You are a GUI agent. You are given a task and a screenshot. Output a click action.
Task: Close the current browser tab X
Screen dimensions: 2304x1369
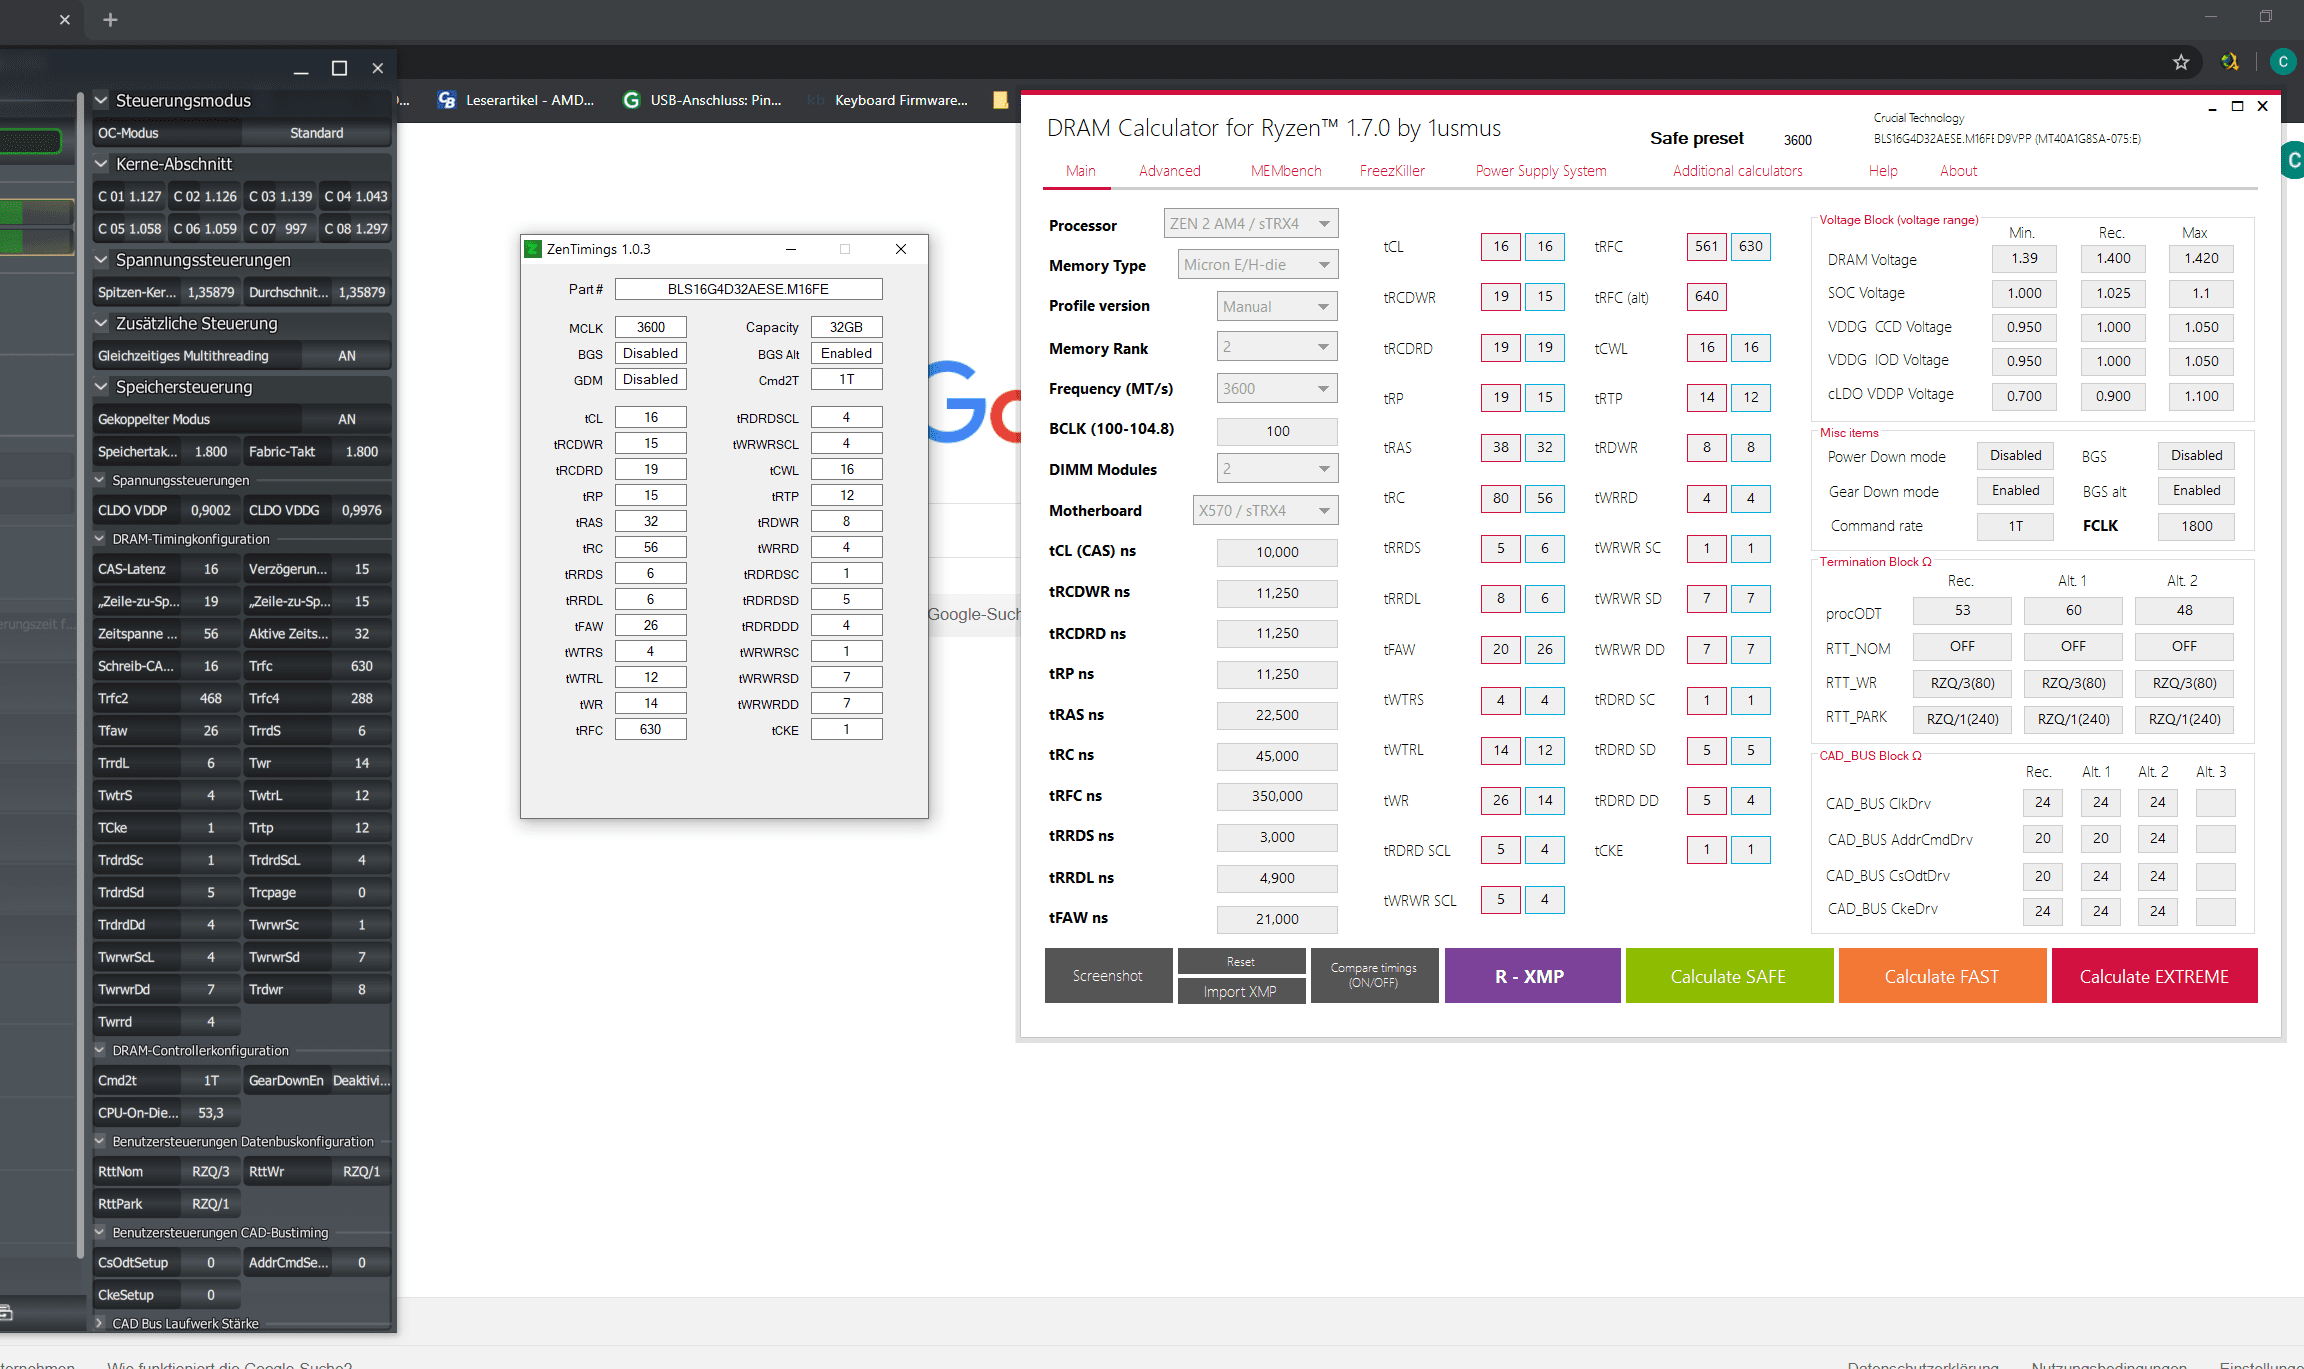(x=65, y=20)
